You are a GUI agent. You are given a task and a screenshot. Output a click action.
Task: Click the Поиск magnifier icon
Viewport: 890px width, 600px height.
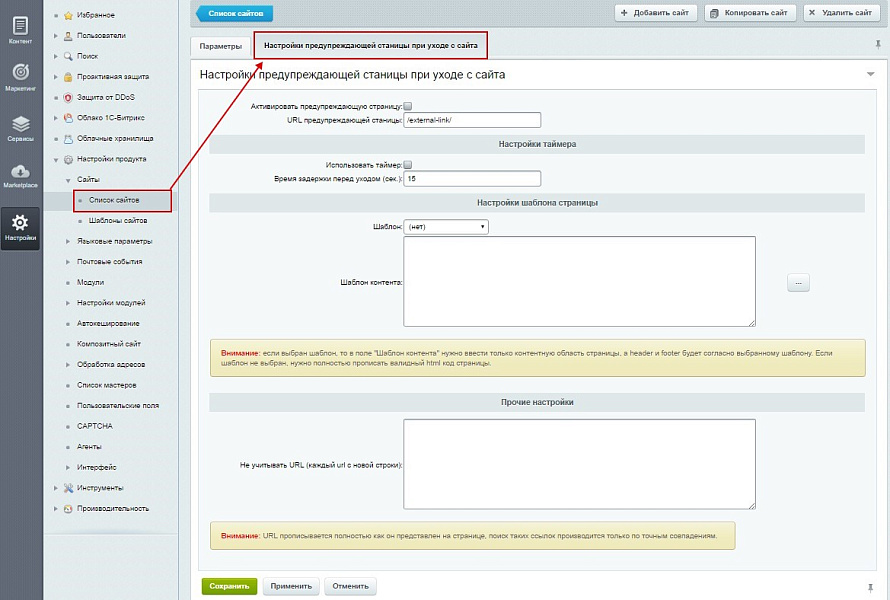click(x=68, y=56)
